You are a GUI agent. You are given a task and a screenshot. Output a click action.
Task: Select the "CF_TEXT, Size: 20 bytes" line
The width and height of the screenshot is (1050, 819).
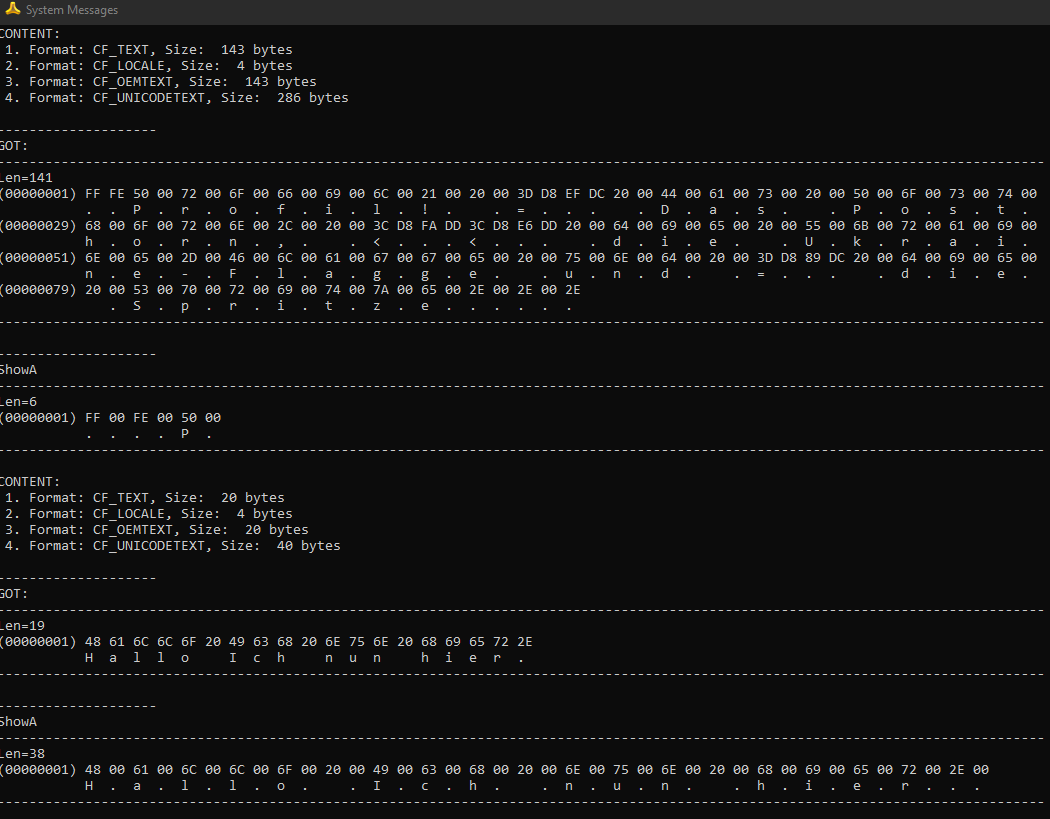pyautogui.click(x=156, y=498)
